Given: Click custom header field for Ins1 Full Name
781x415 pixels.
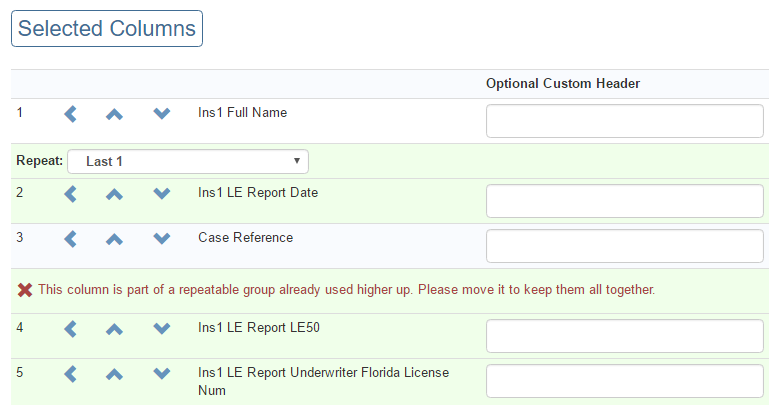Looking at the screenshot, I should (x=624, y=121).
